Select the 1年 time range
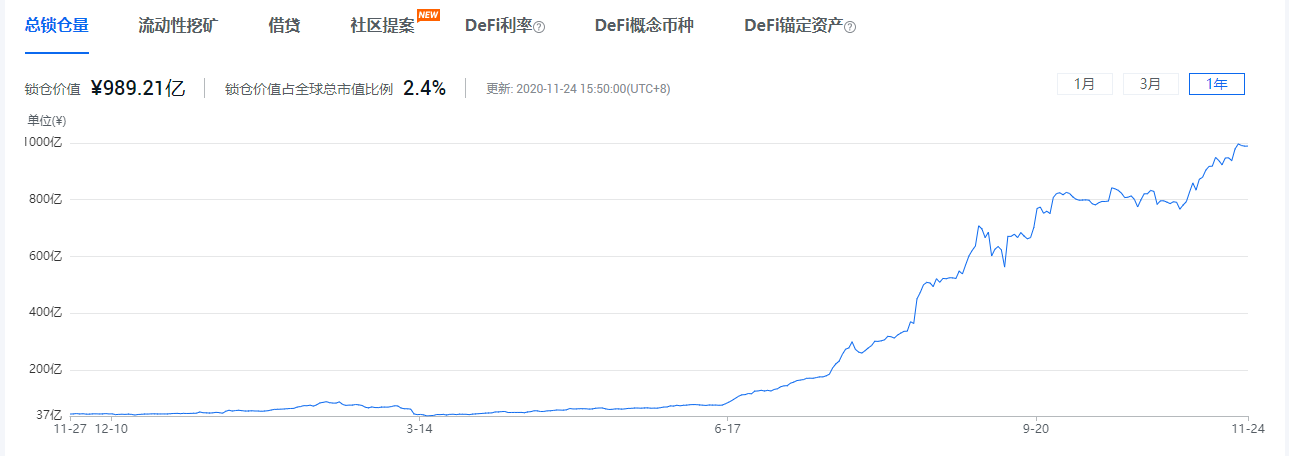This screenshot has width=1289, height=456. tap(1217, 84)
